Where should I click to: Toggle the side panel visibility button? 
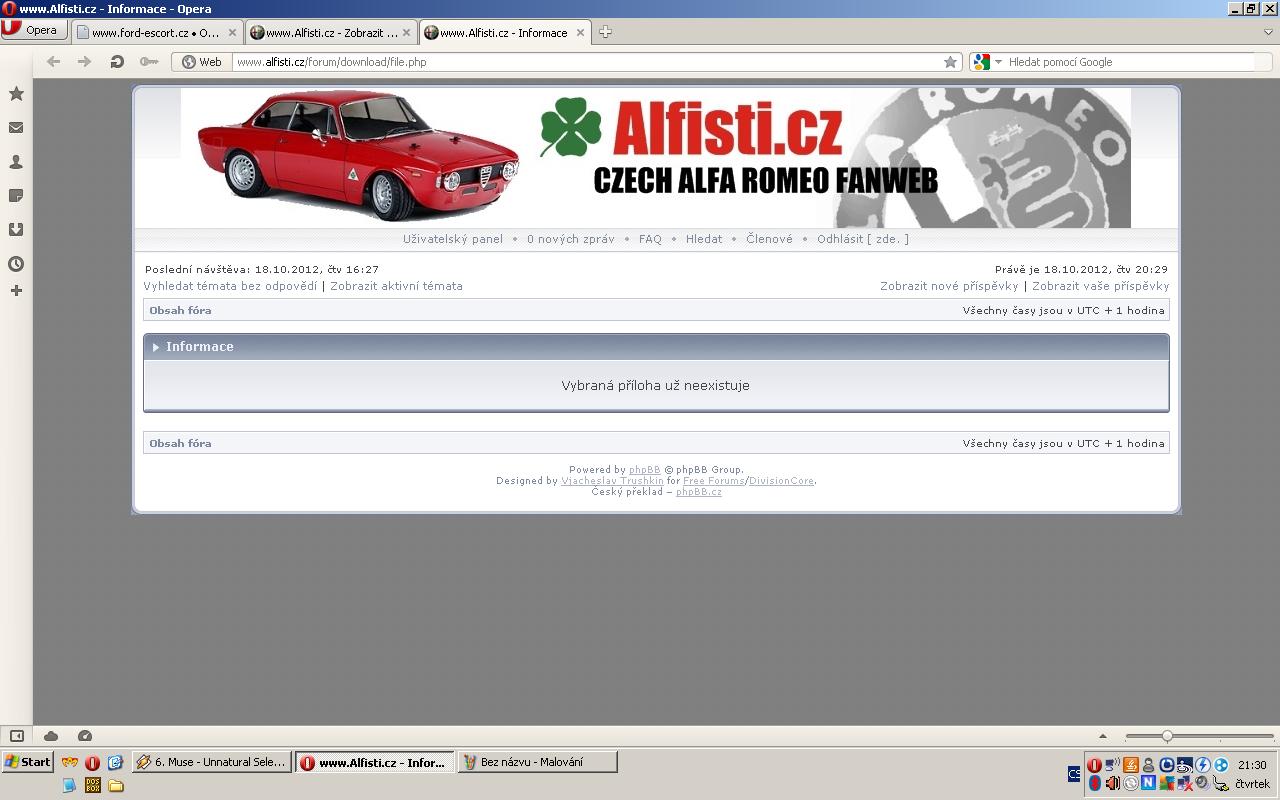(x=17, y=736)
